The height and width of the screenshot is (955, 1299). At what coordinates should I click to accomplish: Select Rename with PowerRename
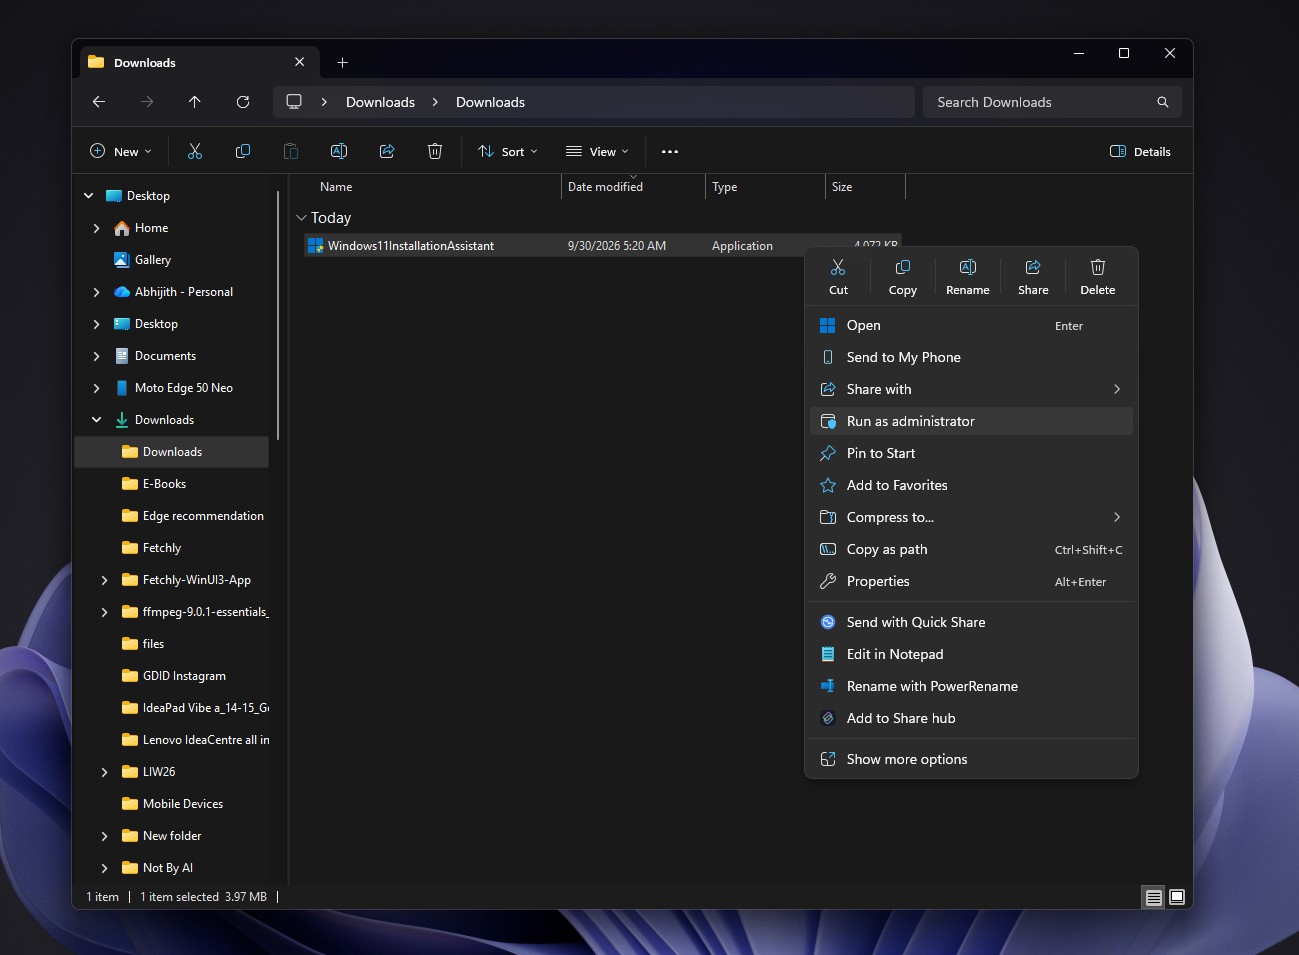[x=971, y=686]
